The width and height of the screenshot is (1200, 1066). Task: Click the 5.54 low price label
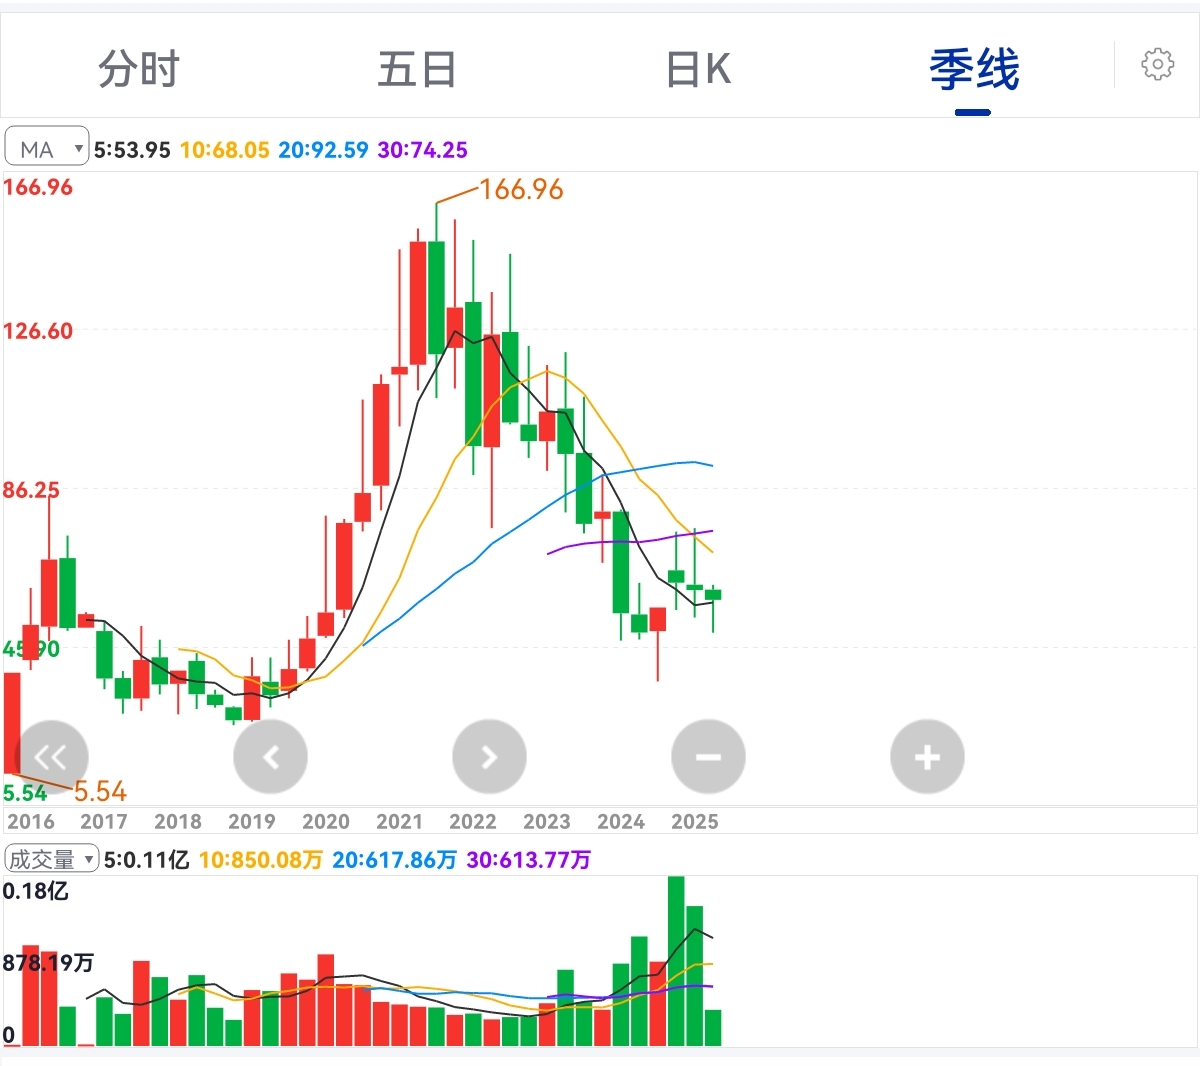[100, 792]
